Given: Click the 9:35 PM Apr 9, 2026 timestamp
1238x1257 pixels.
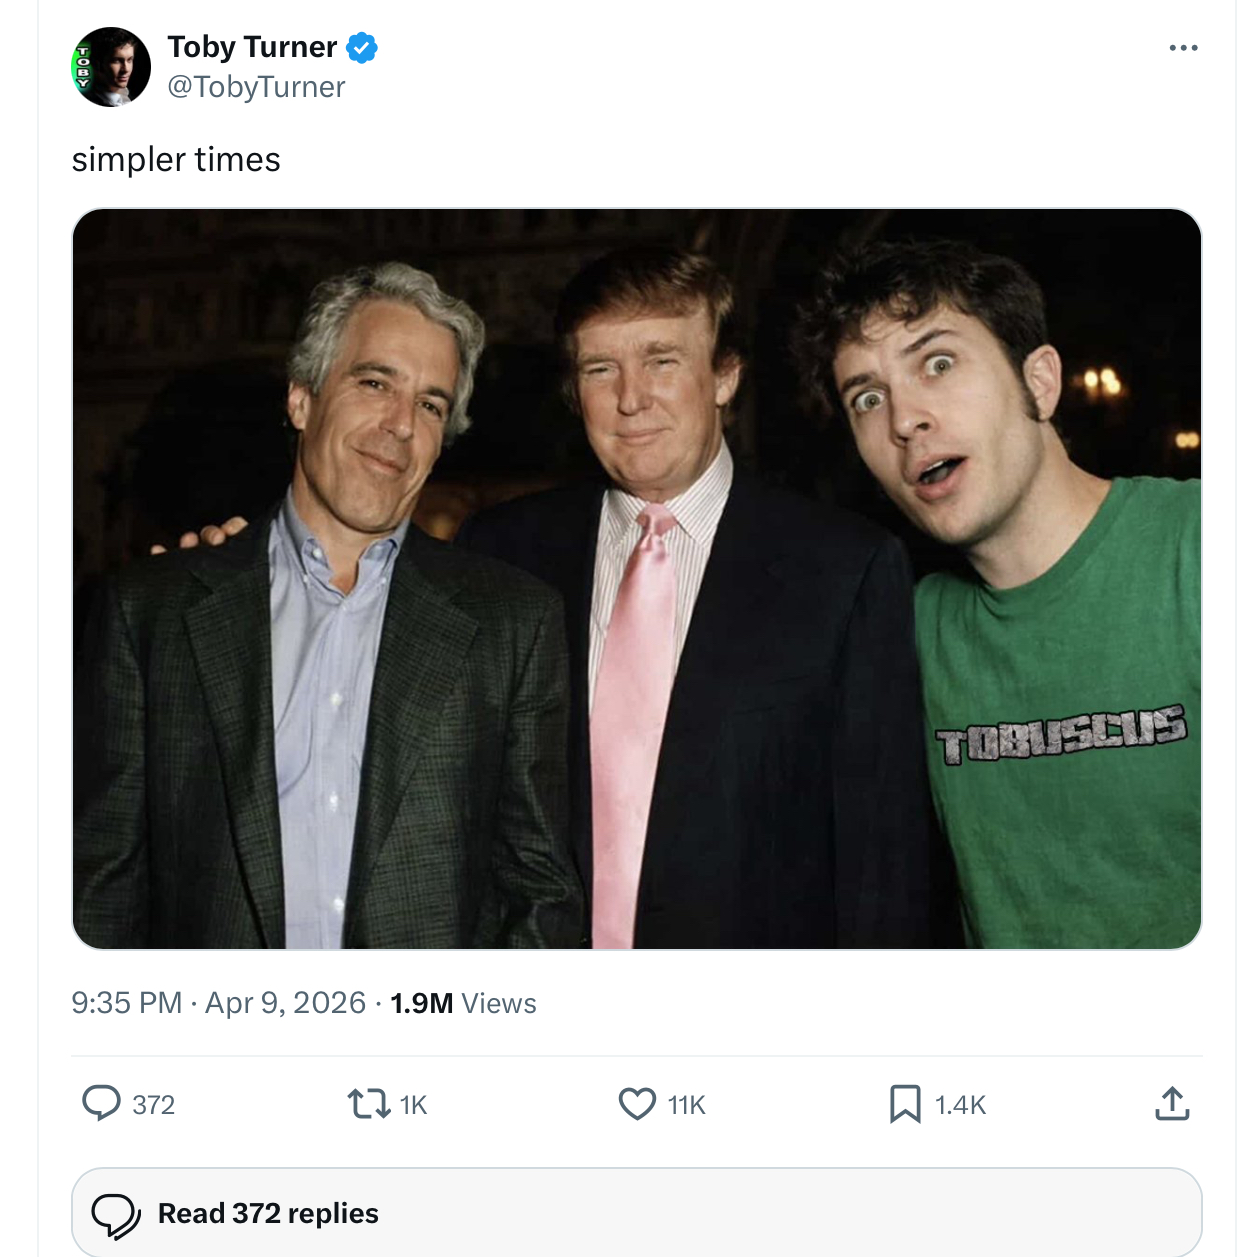Looking at the screenshot, I should (218, 1003).
